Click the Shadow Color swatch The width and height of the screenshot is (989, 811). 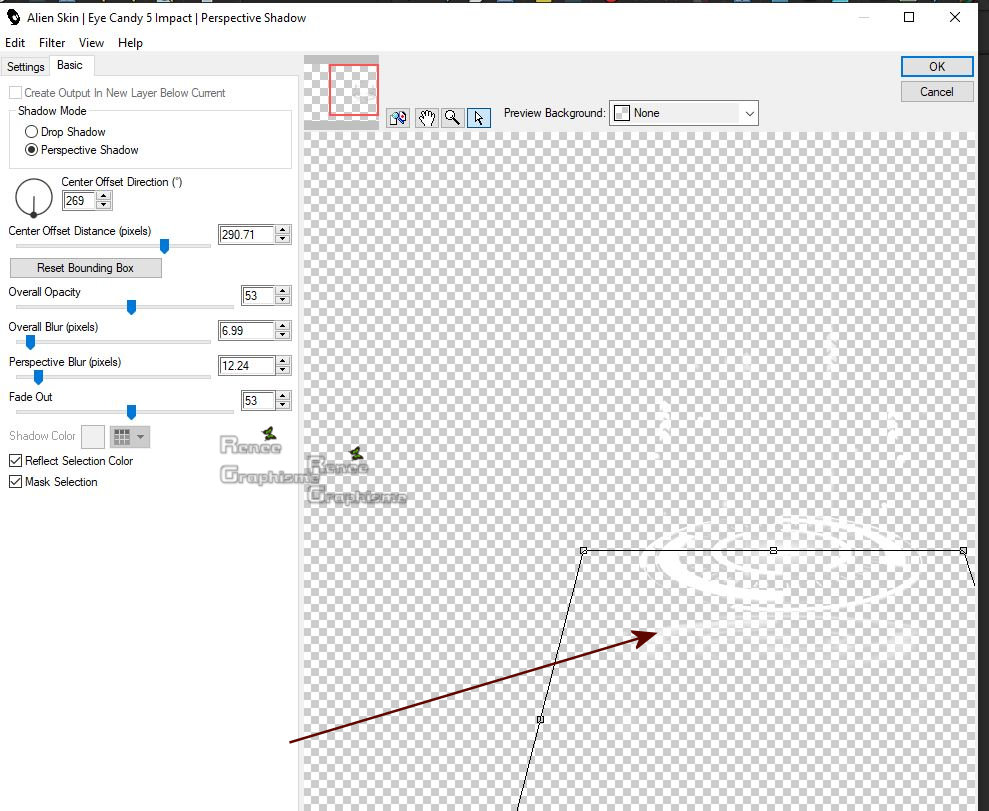coord(93,436)
